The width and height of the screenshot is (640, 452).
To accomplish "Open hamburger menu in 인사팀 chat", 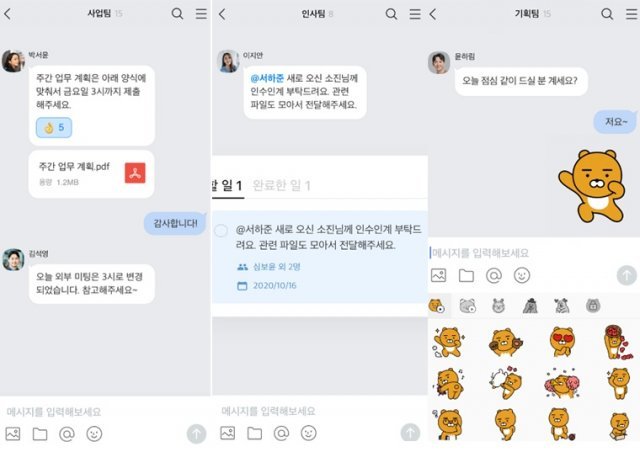I will [x=415, y=14].
